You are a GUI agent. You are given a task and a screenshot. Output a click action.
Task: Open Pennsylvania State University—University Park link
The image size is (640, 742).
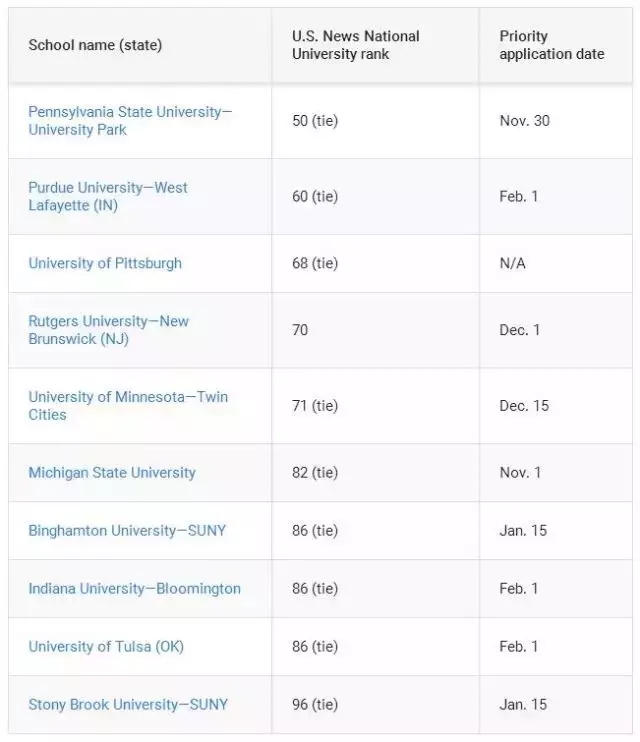129,121
